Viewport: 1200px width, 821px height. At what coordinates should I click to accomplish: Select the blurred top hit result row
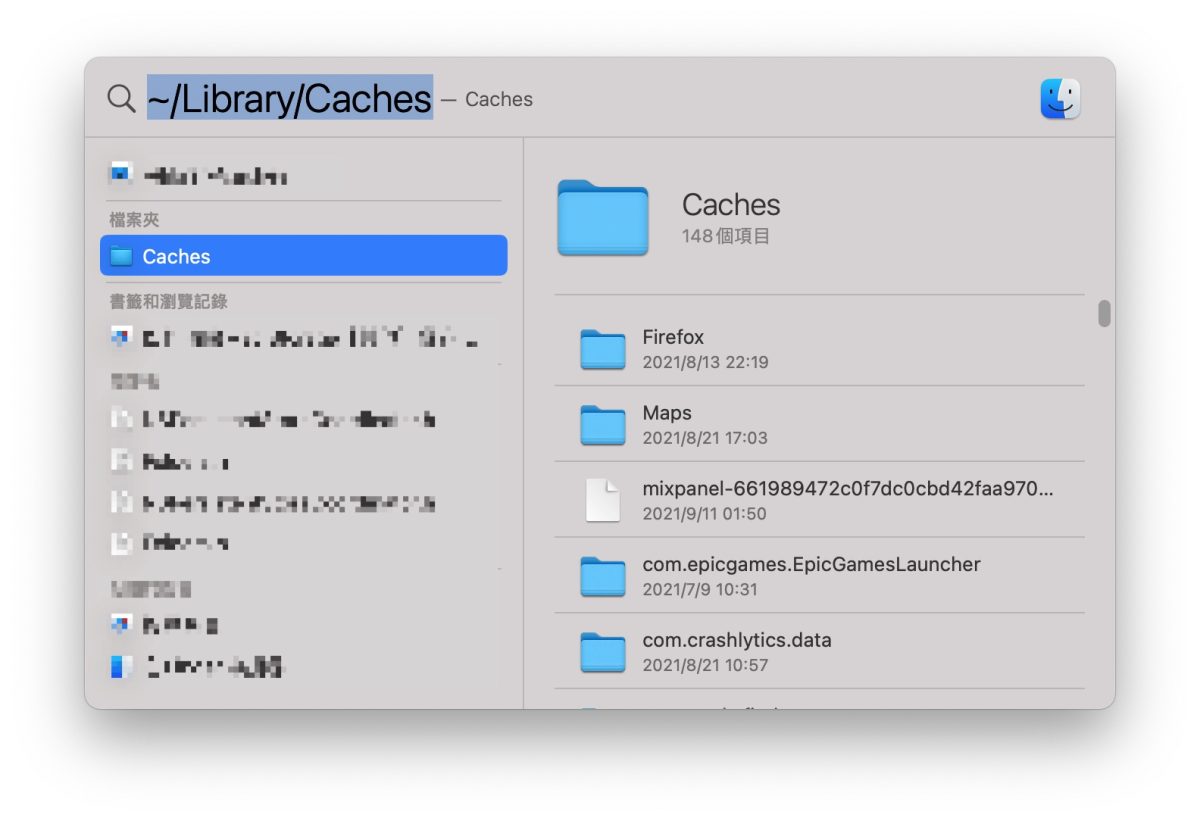(x=304, y=176)
